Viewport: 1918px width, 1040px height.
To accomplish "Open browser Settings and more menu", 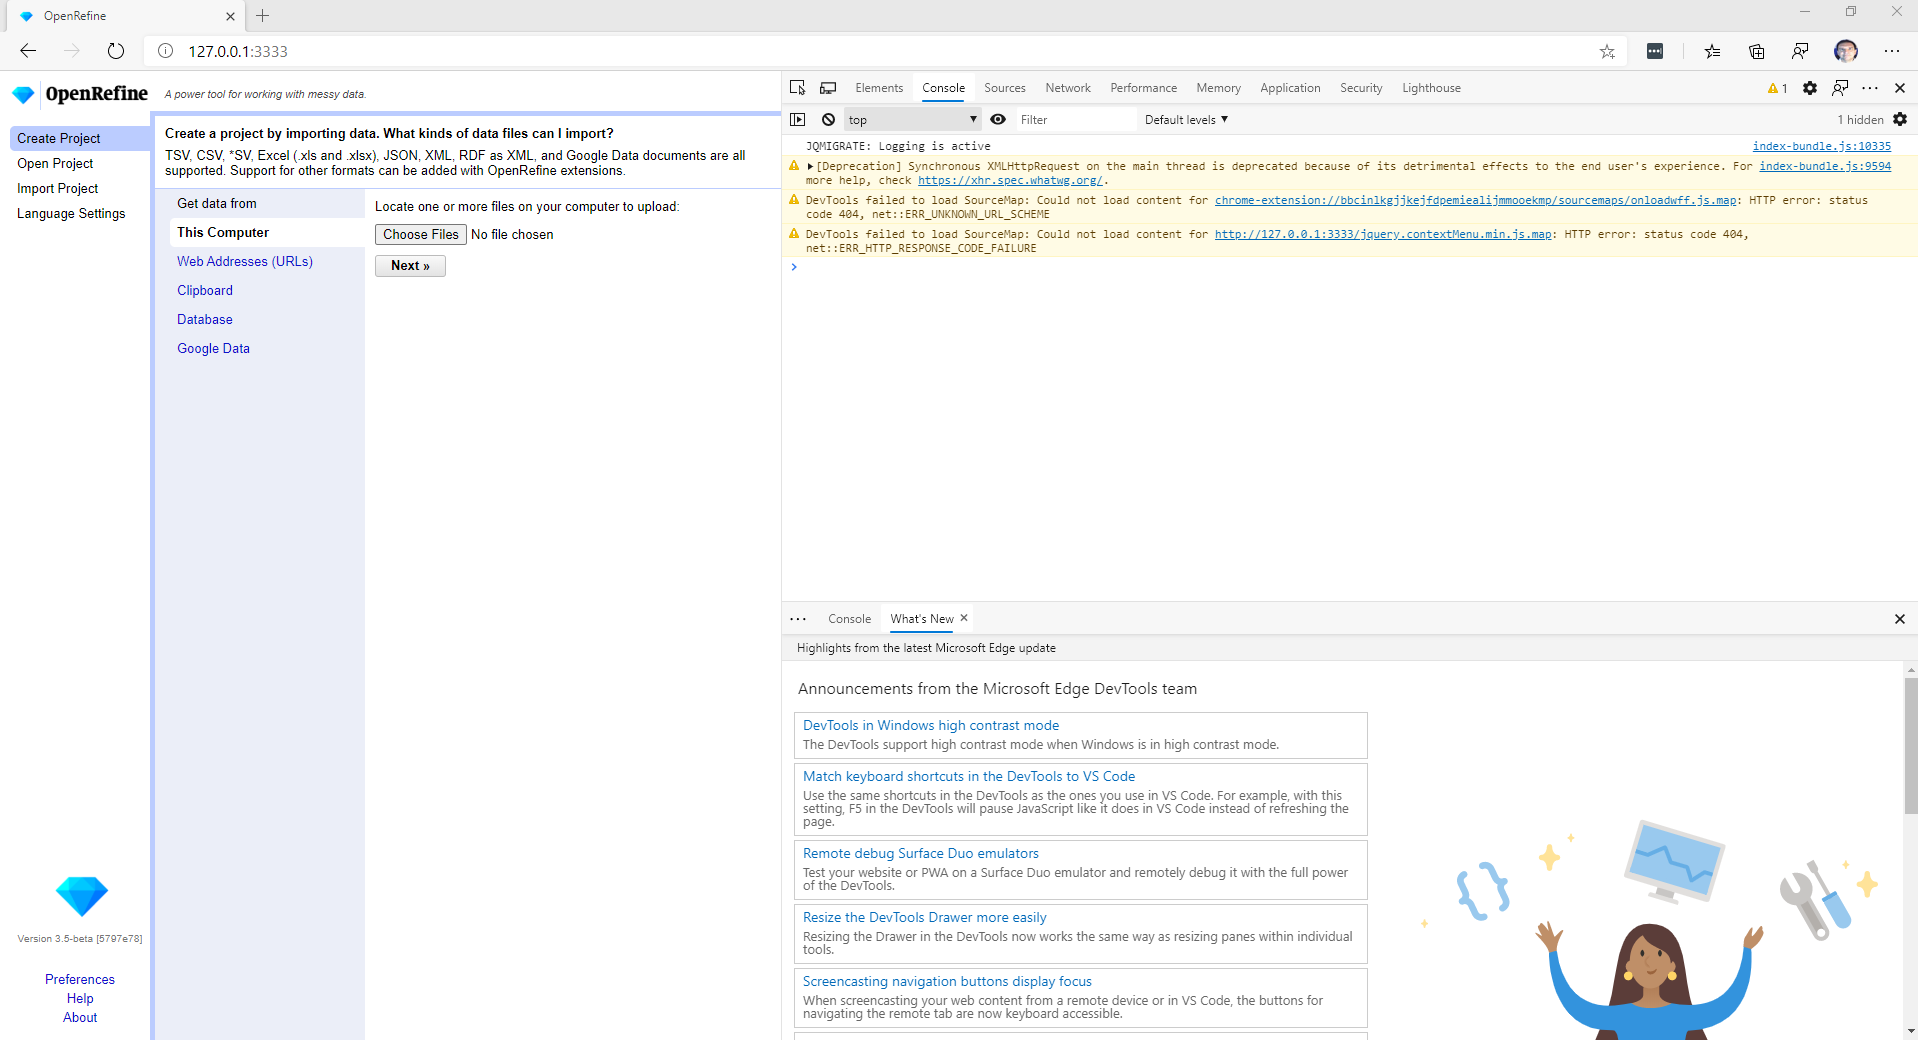I will coord(1892,51).
